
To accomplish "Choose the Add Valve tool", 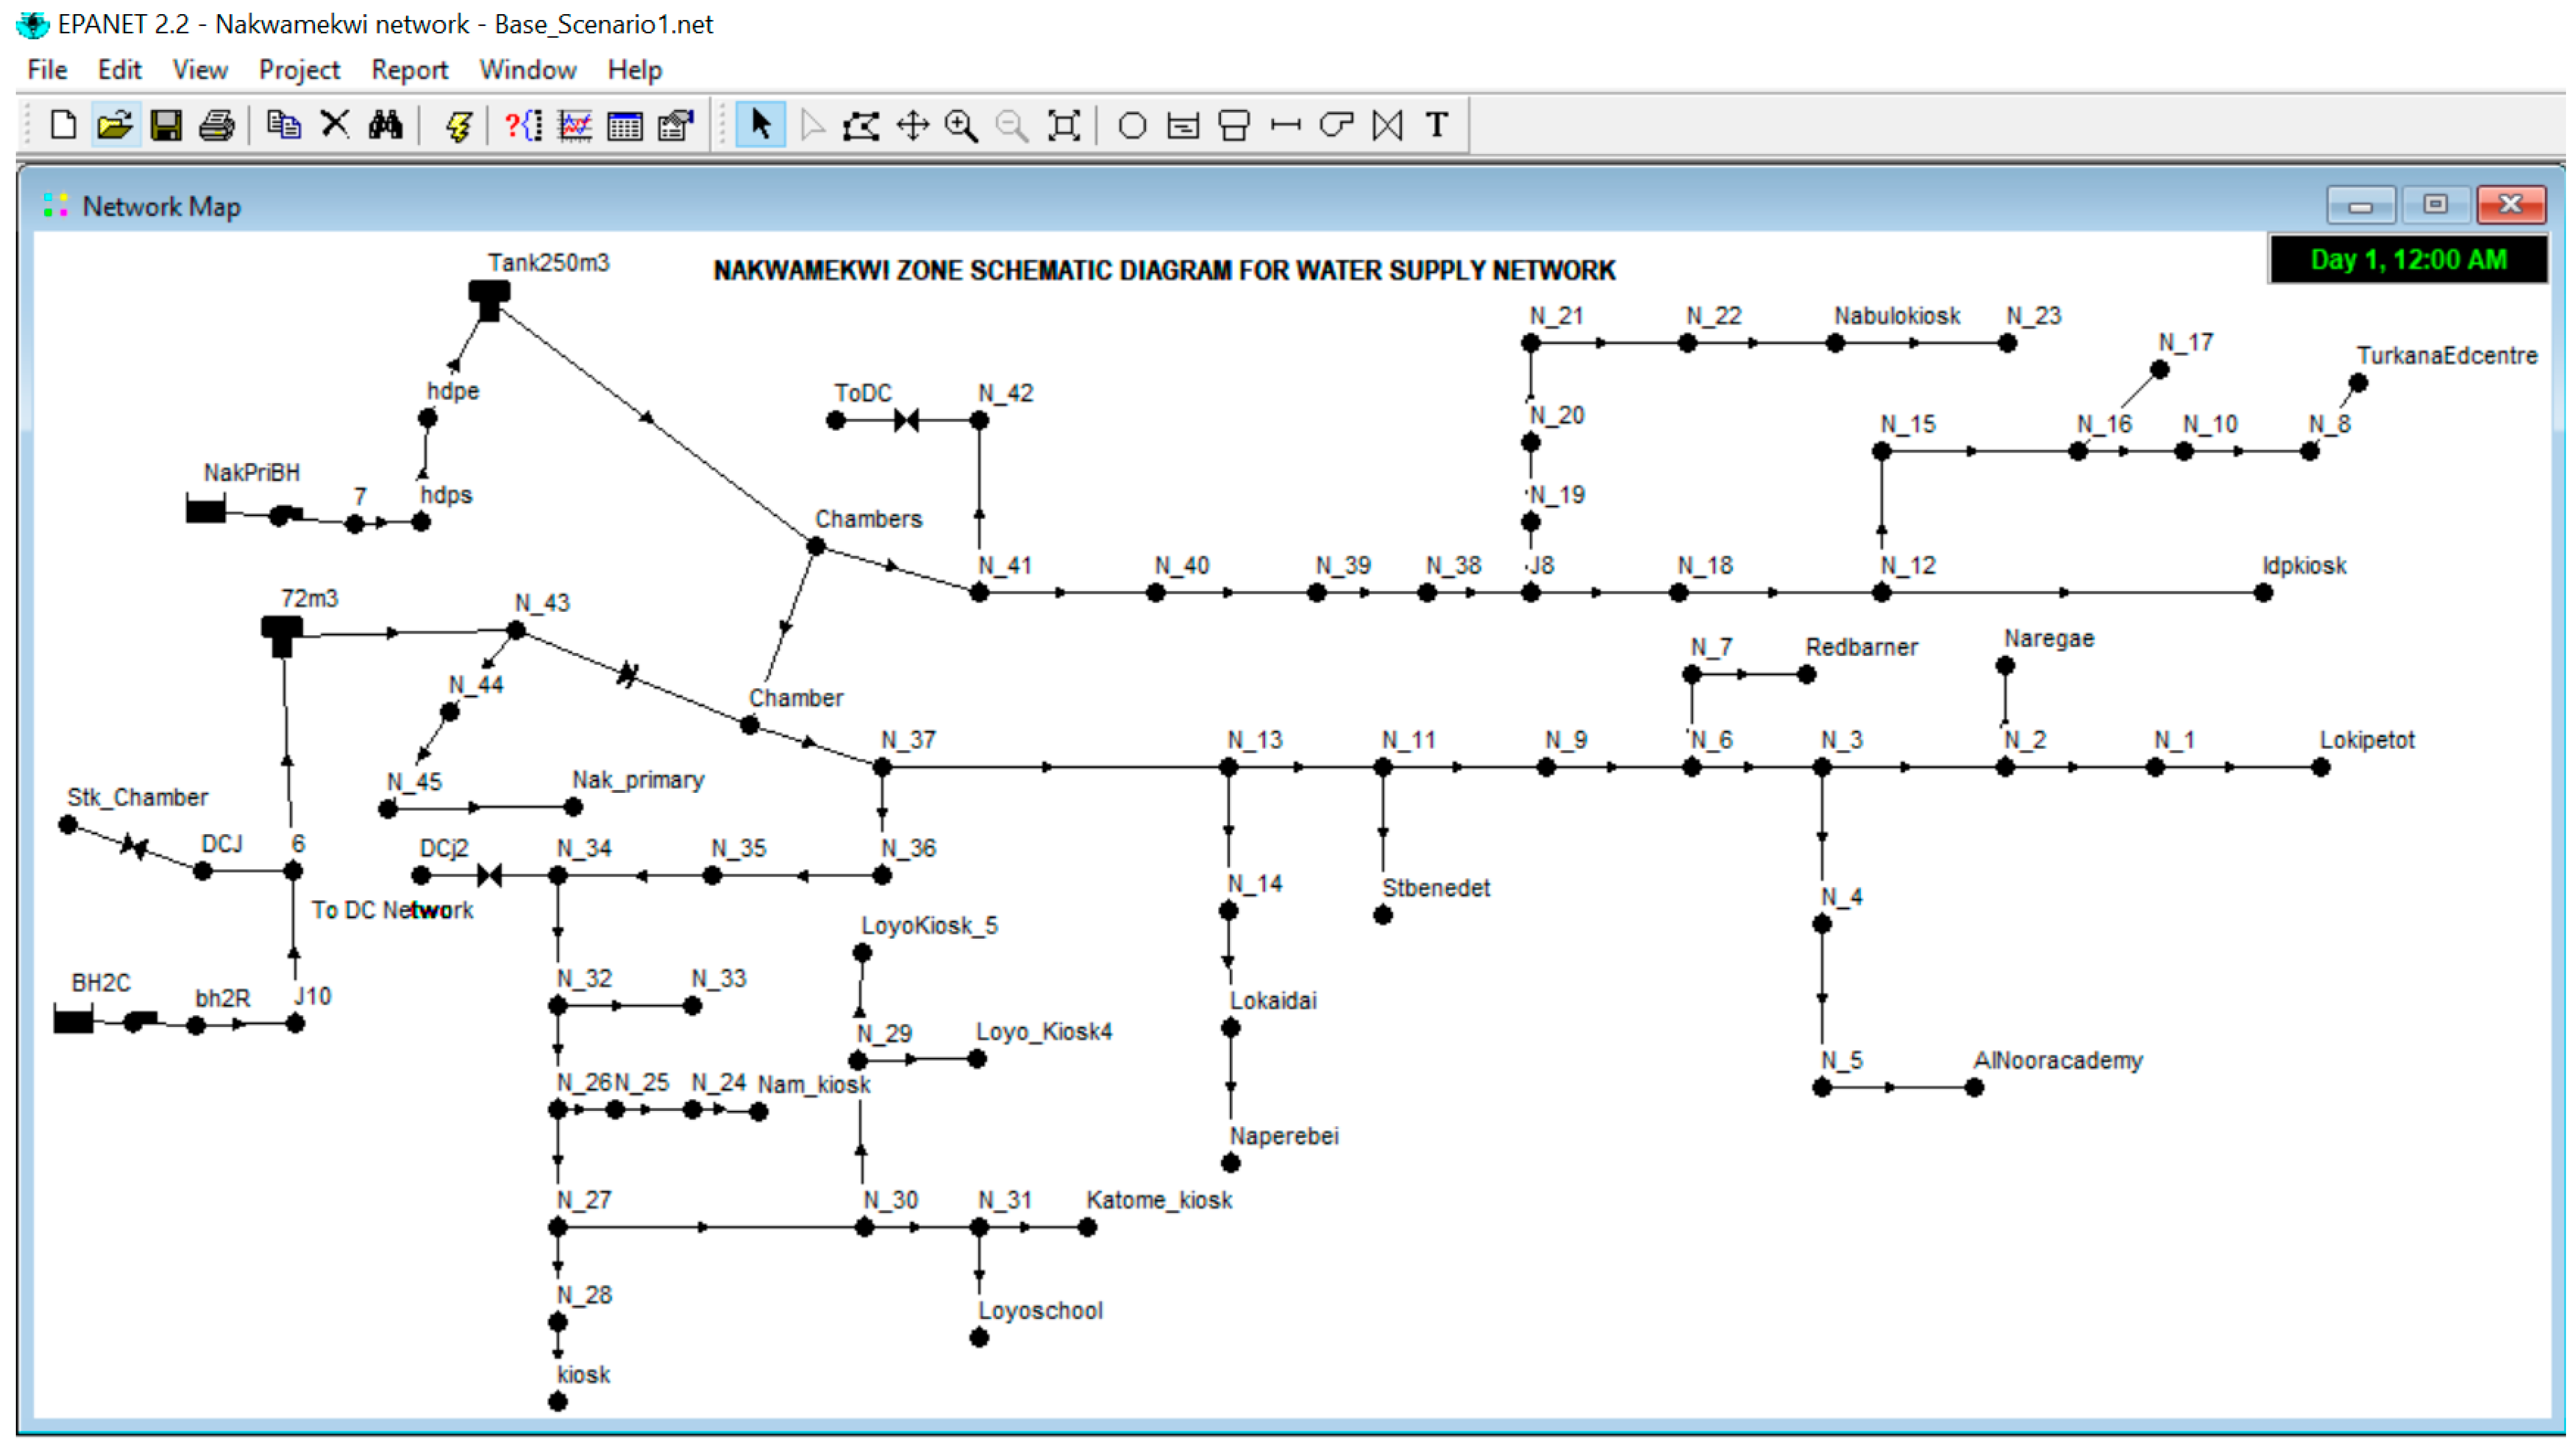I will tap(1387, 126).
